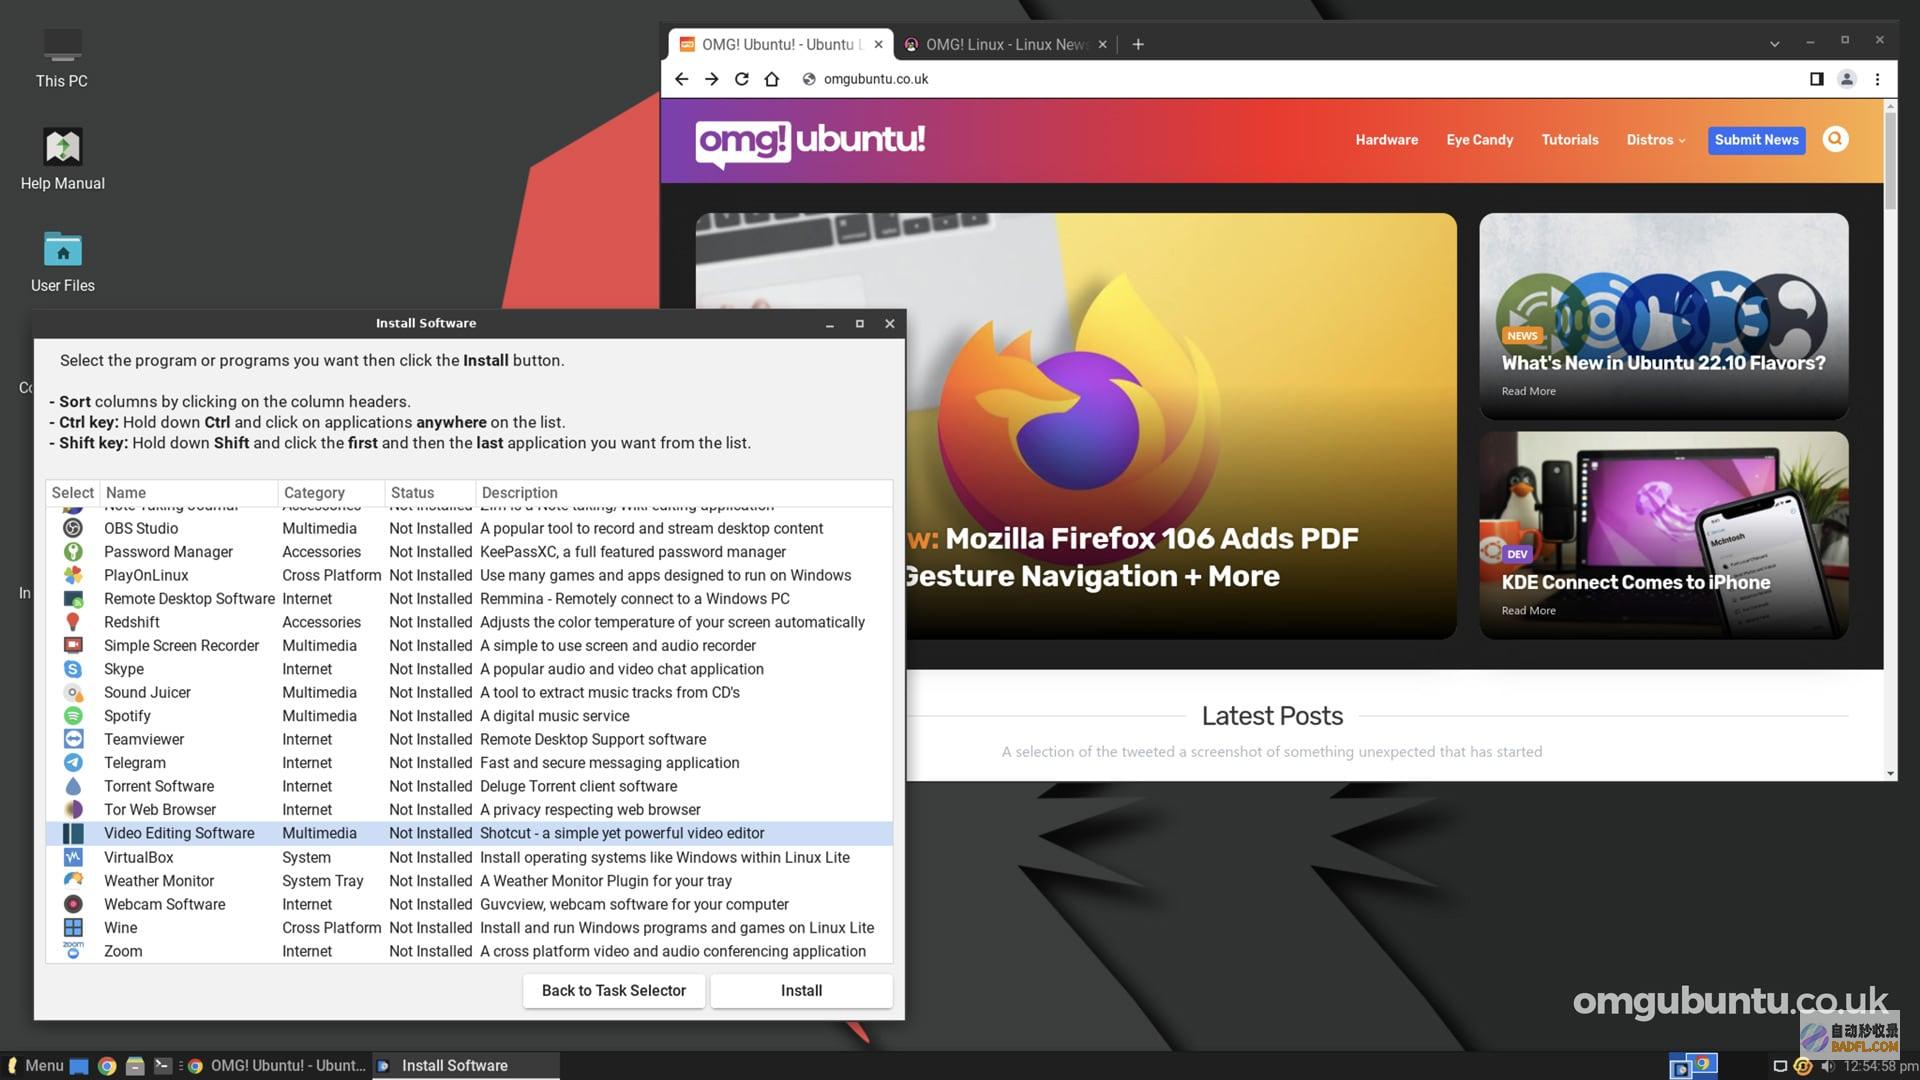Open the Tutorials menu item
The height and width of the screenshot is (1080, 1920).
click(1569, 140)
